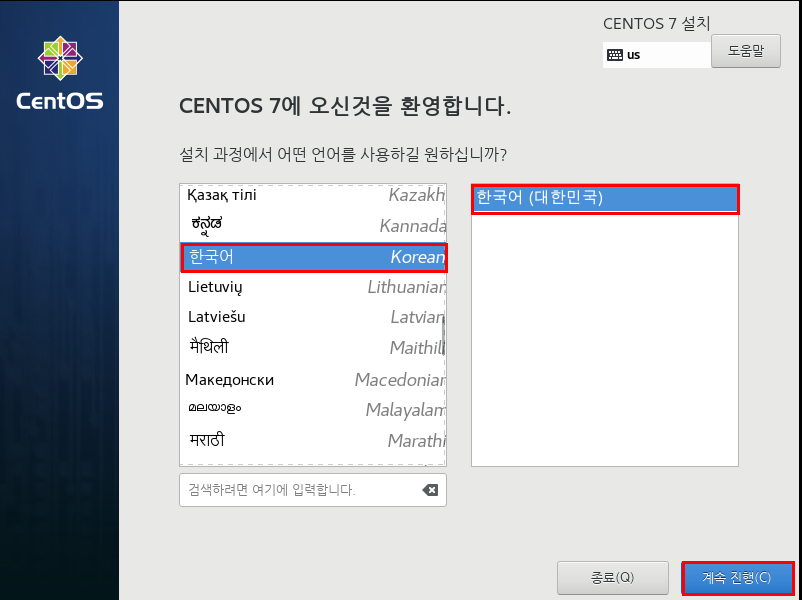Screen dimensions: 802x600
Task: Select 한국어 Korean in language list
Action: tap(314, 257)
